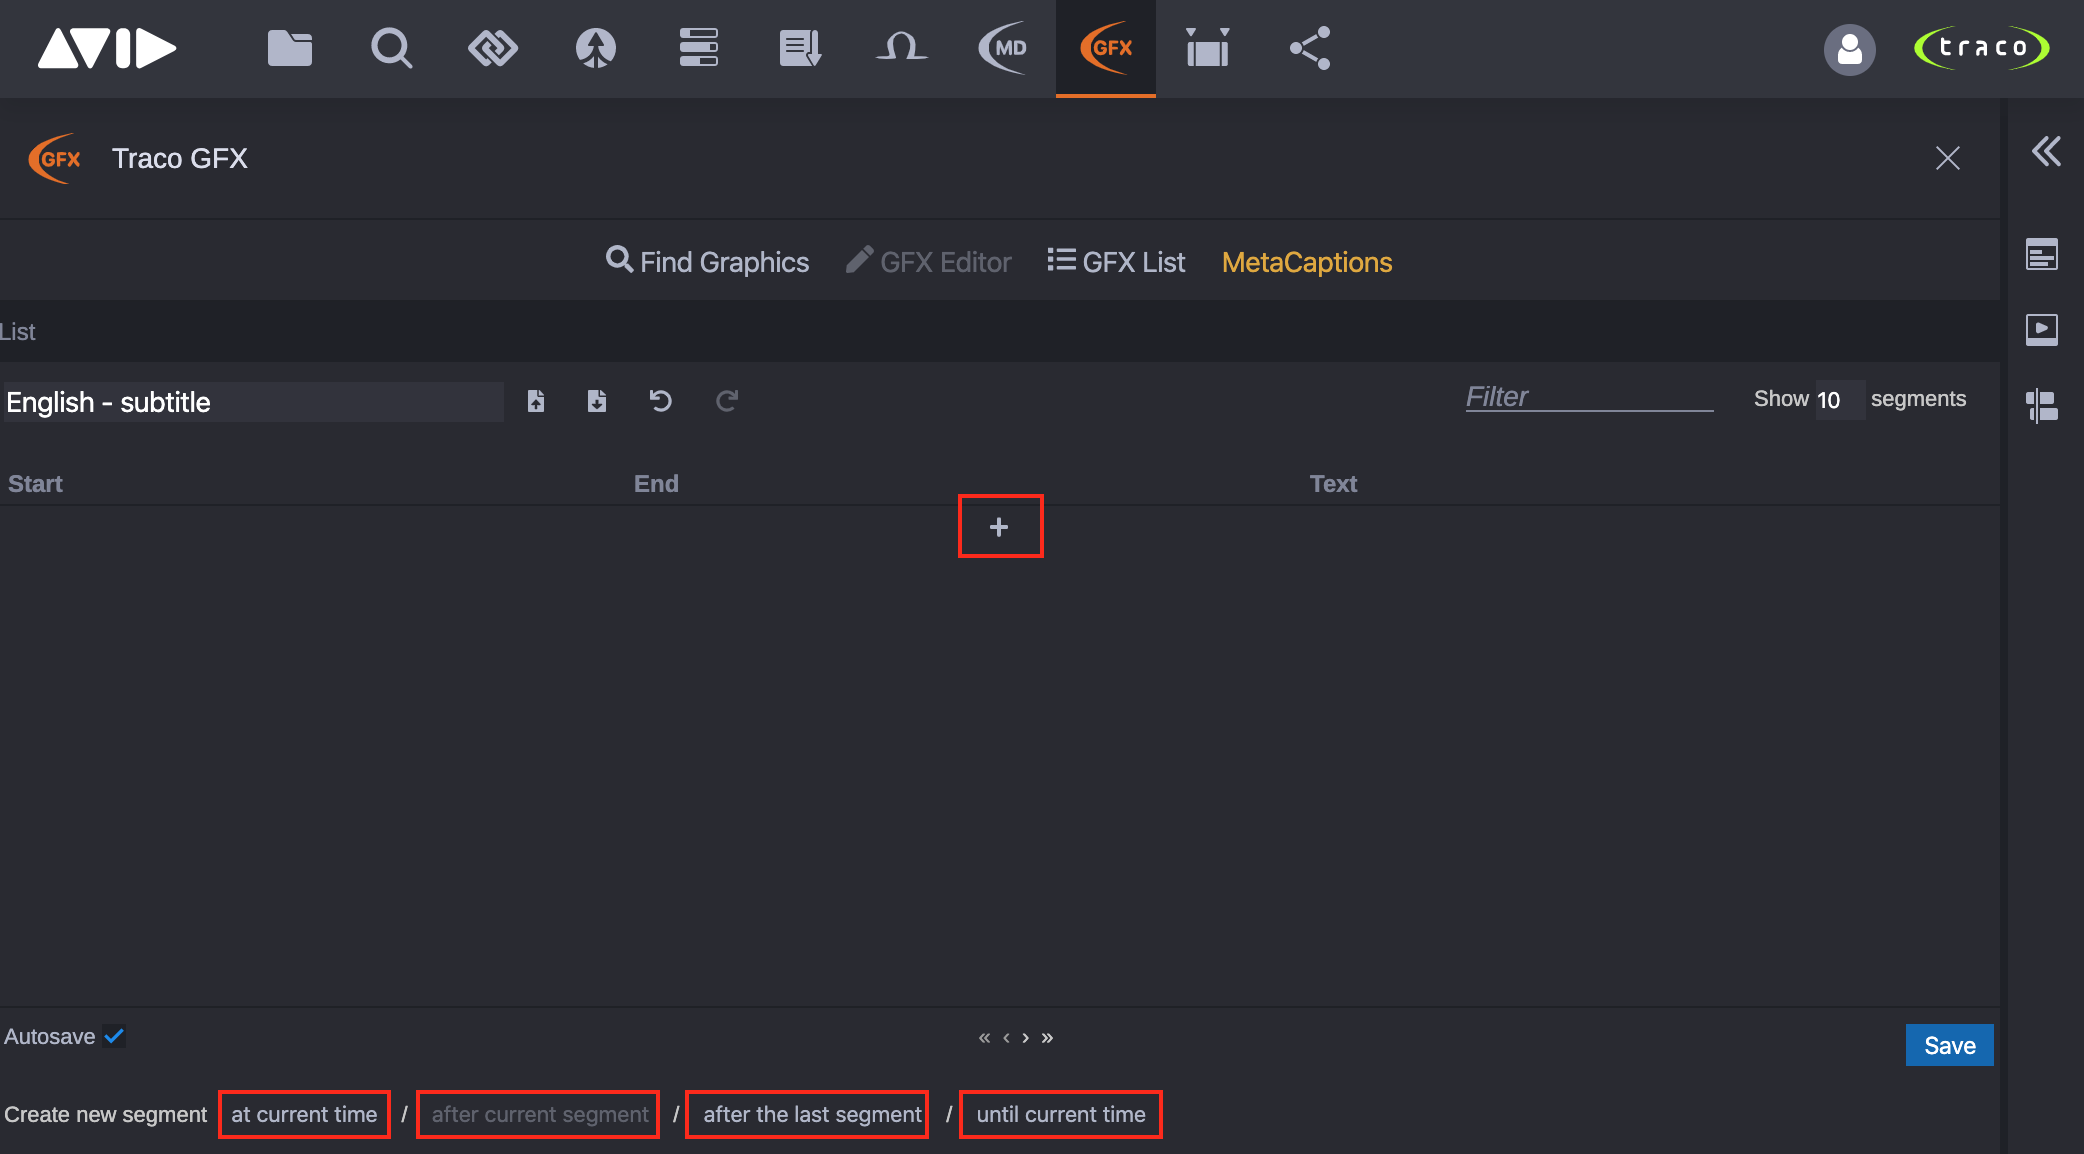Select the GFX app in top bar
The height and width of the screenshot is (1154, 2084).
pyautogui.click(x=1106, y=48)
